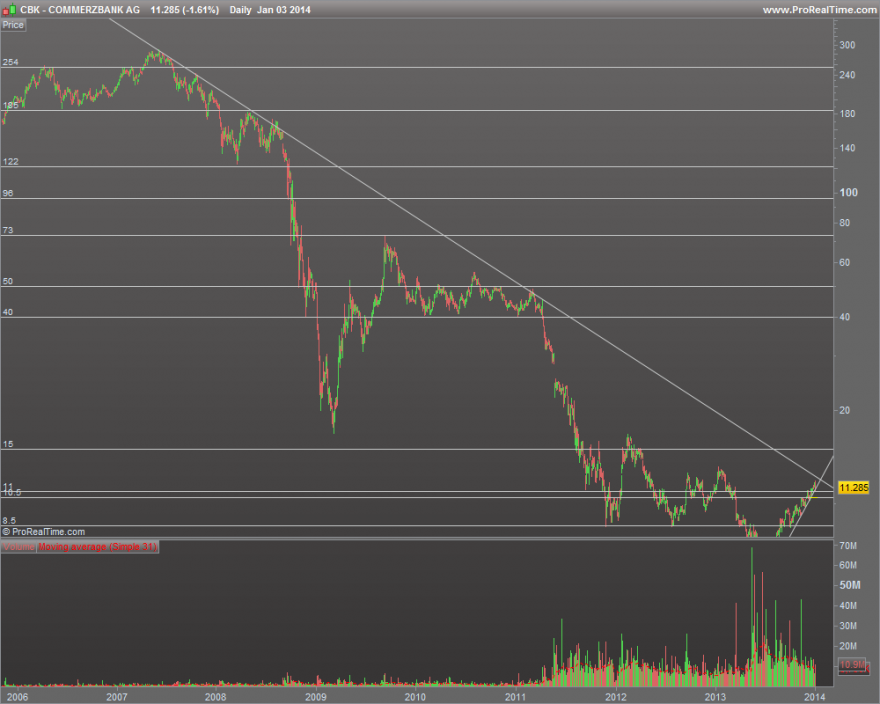Open the Price indicator label
This screenshot has height=704, width=880.
click(13, 25)
